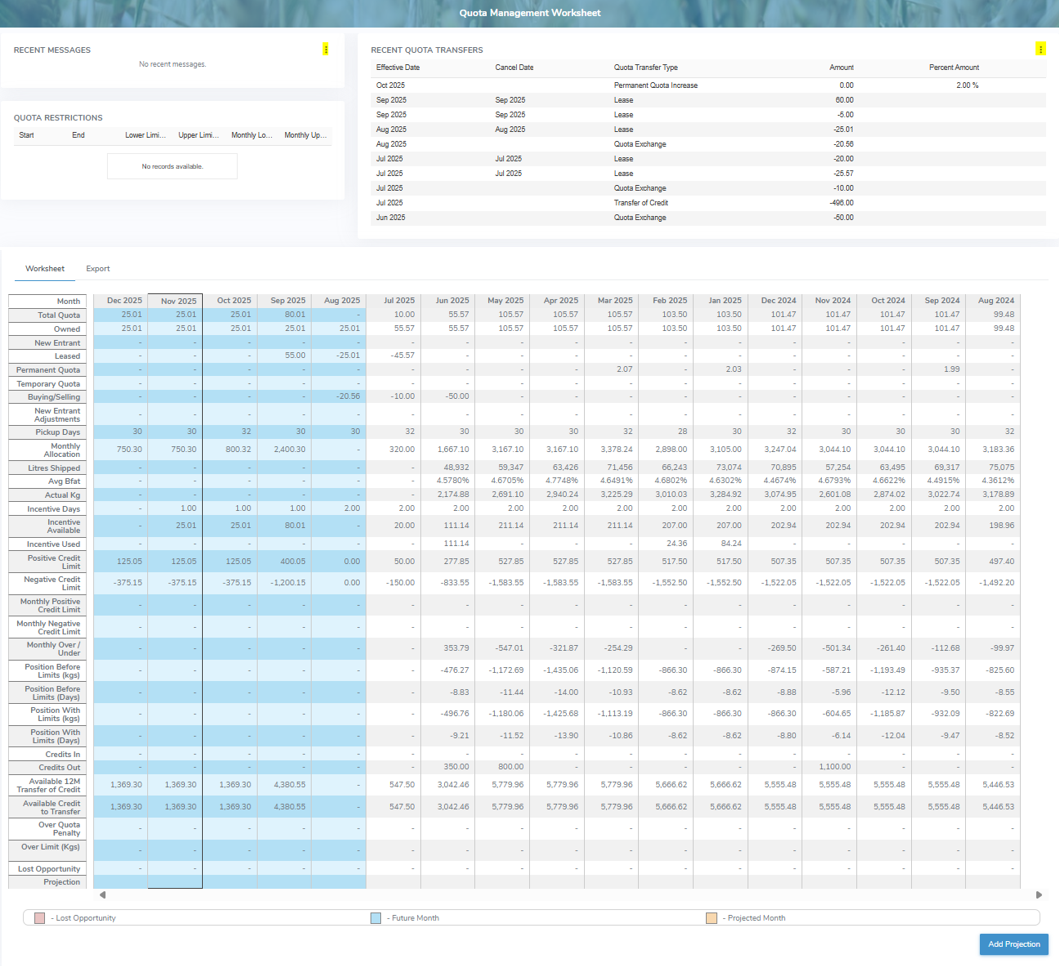The width and height of the screenshot is (1059, 966).
Task: Select the Worksheet tab
Action: pos(45,269)
